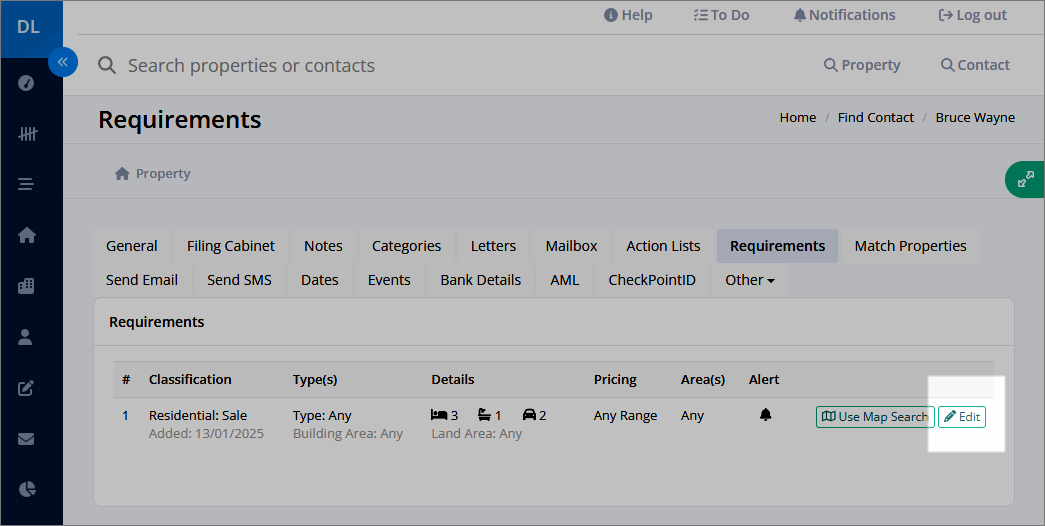Select the Requirements tab
Screen dimensions: 1045x526
coord(777,246)
